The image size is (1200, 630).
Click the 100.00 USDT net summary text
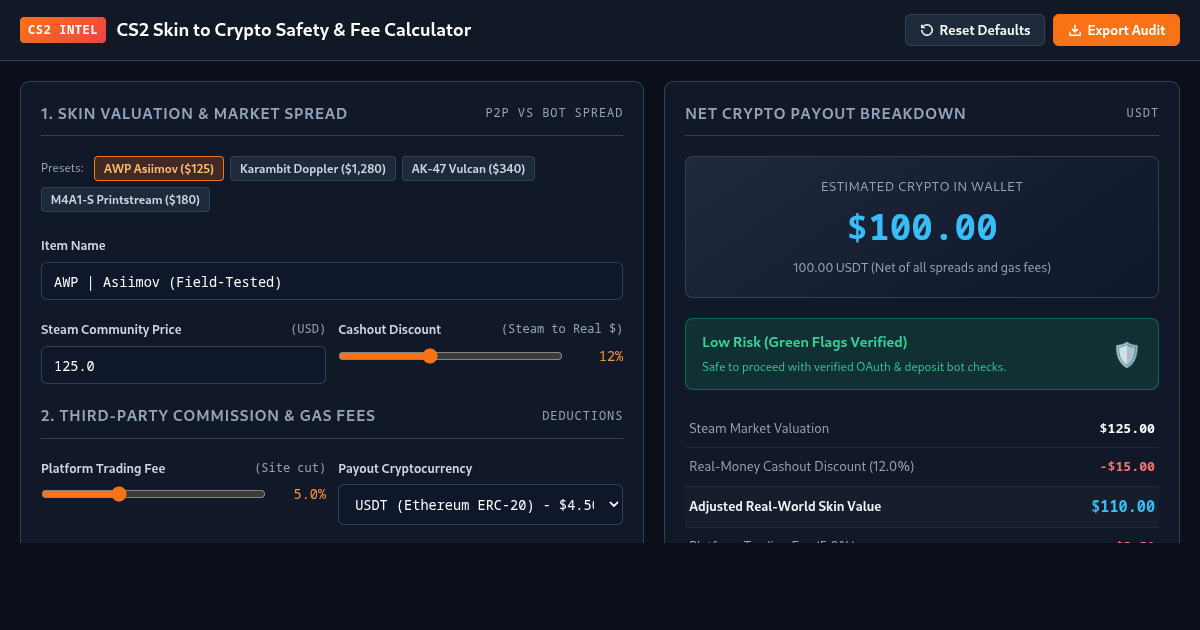(922, 268)
